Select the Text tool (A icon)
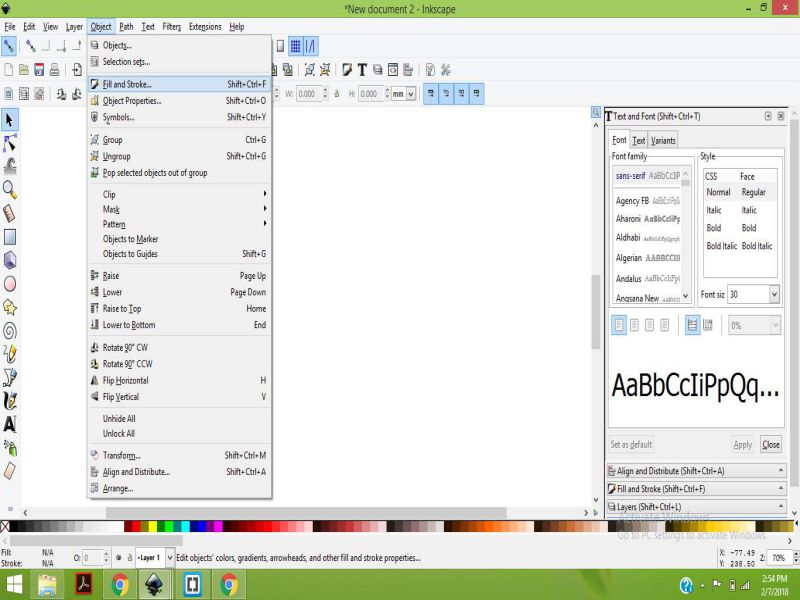Image resolution: width=800 pixels, height=600 pixels. click(x=9, y=424)
